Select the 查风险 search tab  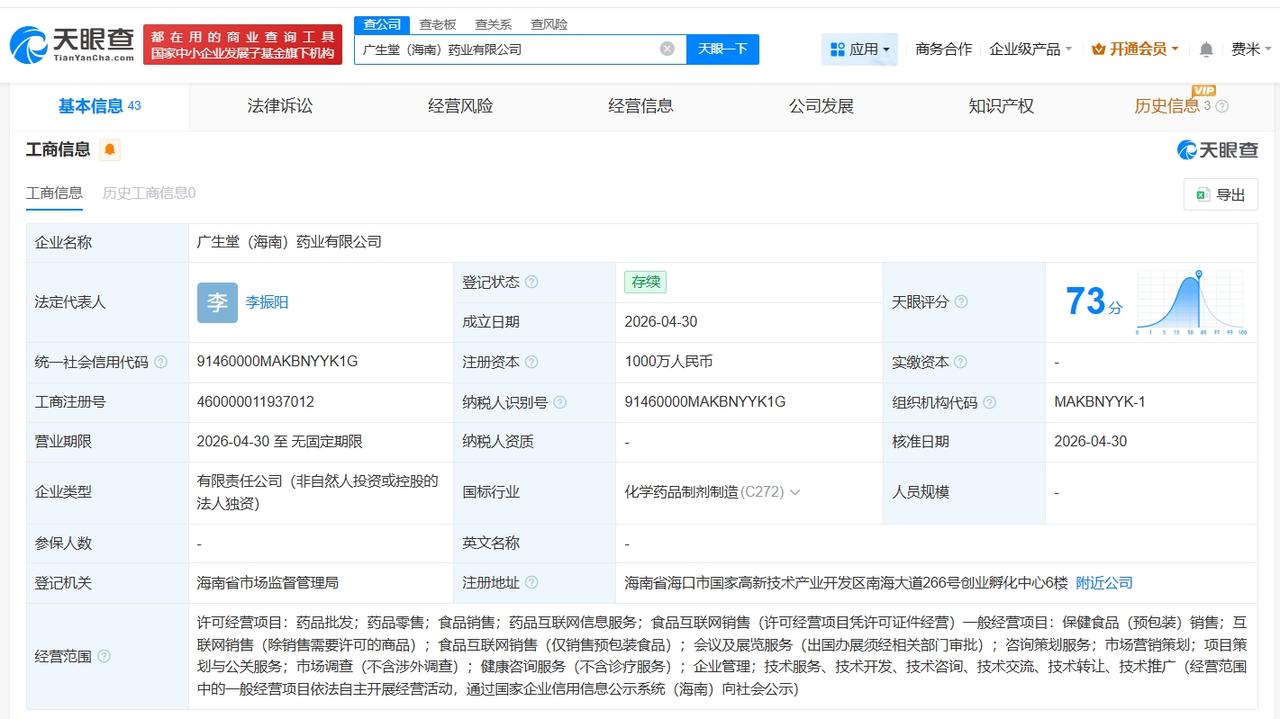(x=549, y=24)
